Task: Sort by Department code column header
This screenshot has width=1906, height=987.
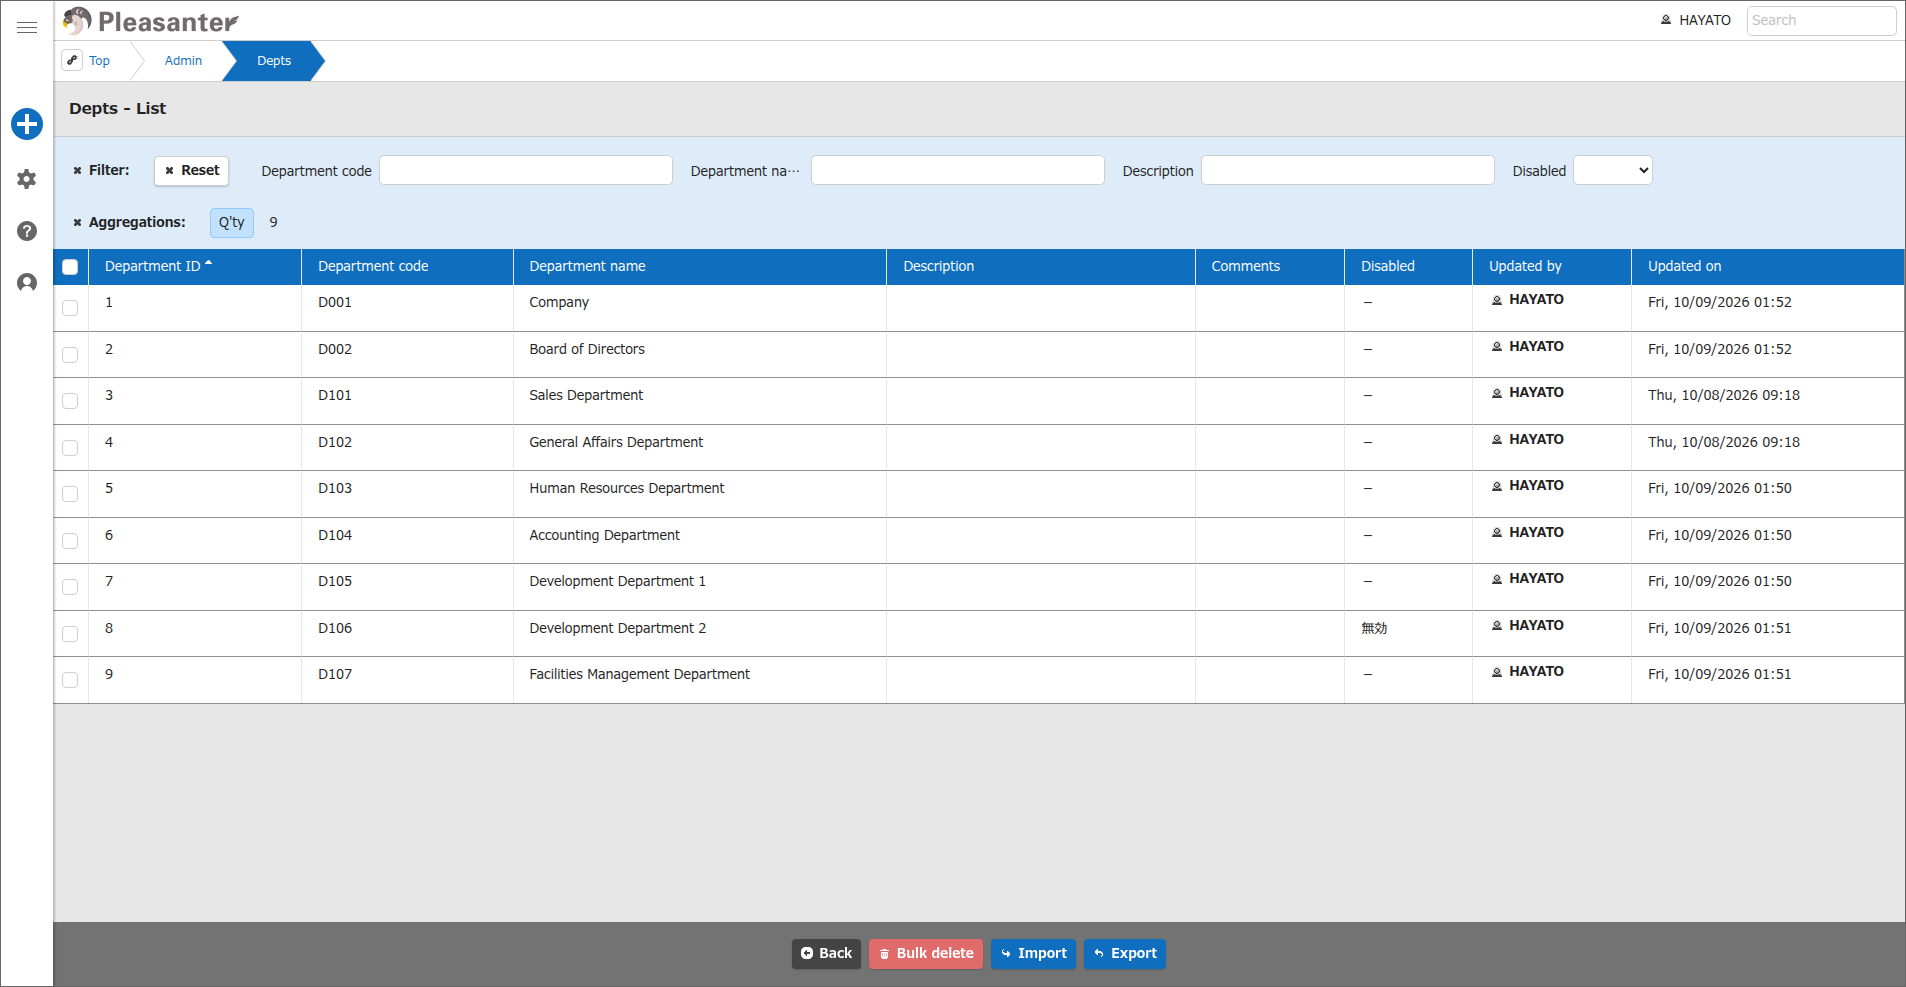Action: pos(407,266)
